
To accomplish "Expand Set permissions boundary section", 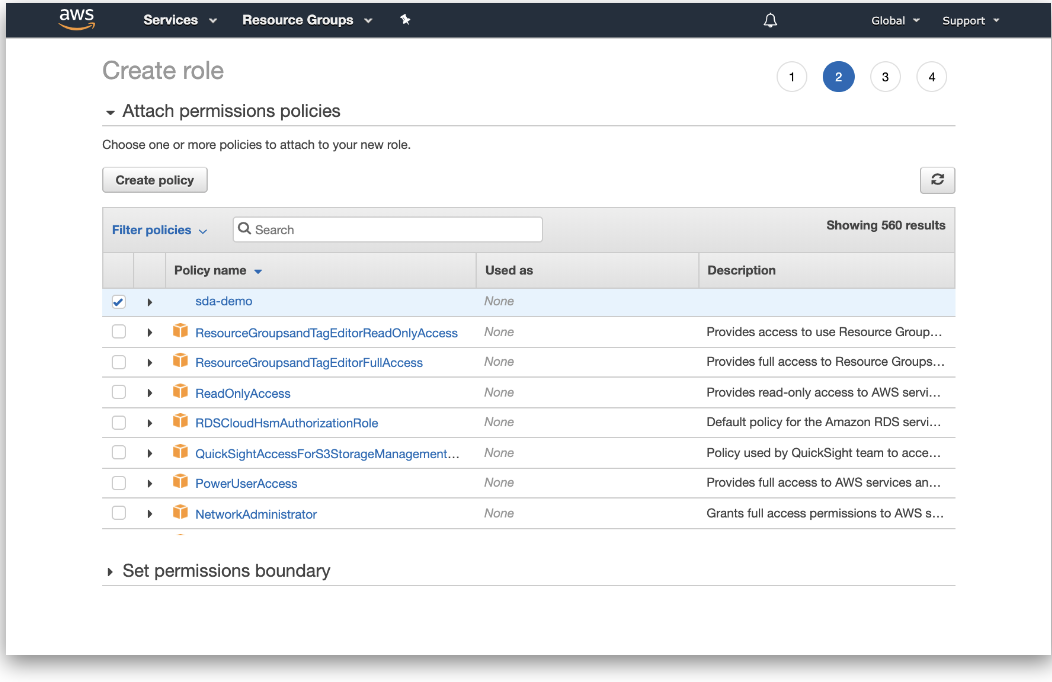I will pos(110,572).
